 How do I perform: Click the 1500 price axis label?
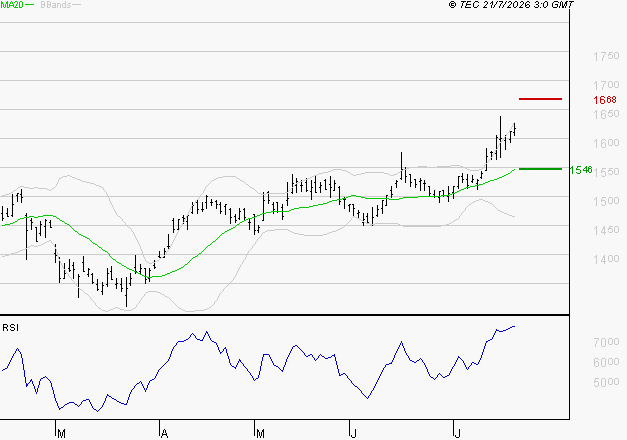606,201
